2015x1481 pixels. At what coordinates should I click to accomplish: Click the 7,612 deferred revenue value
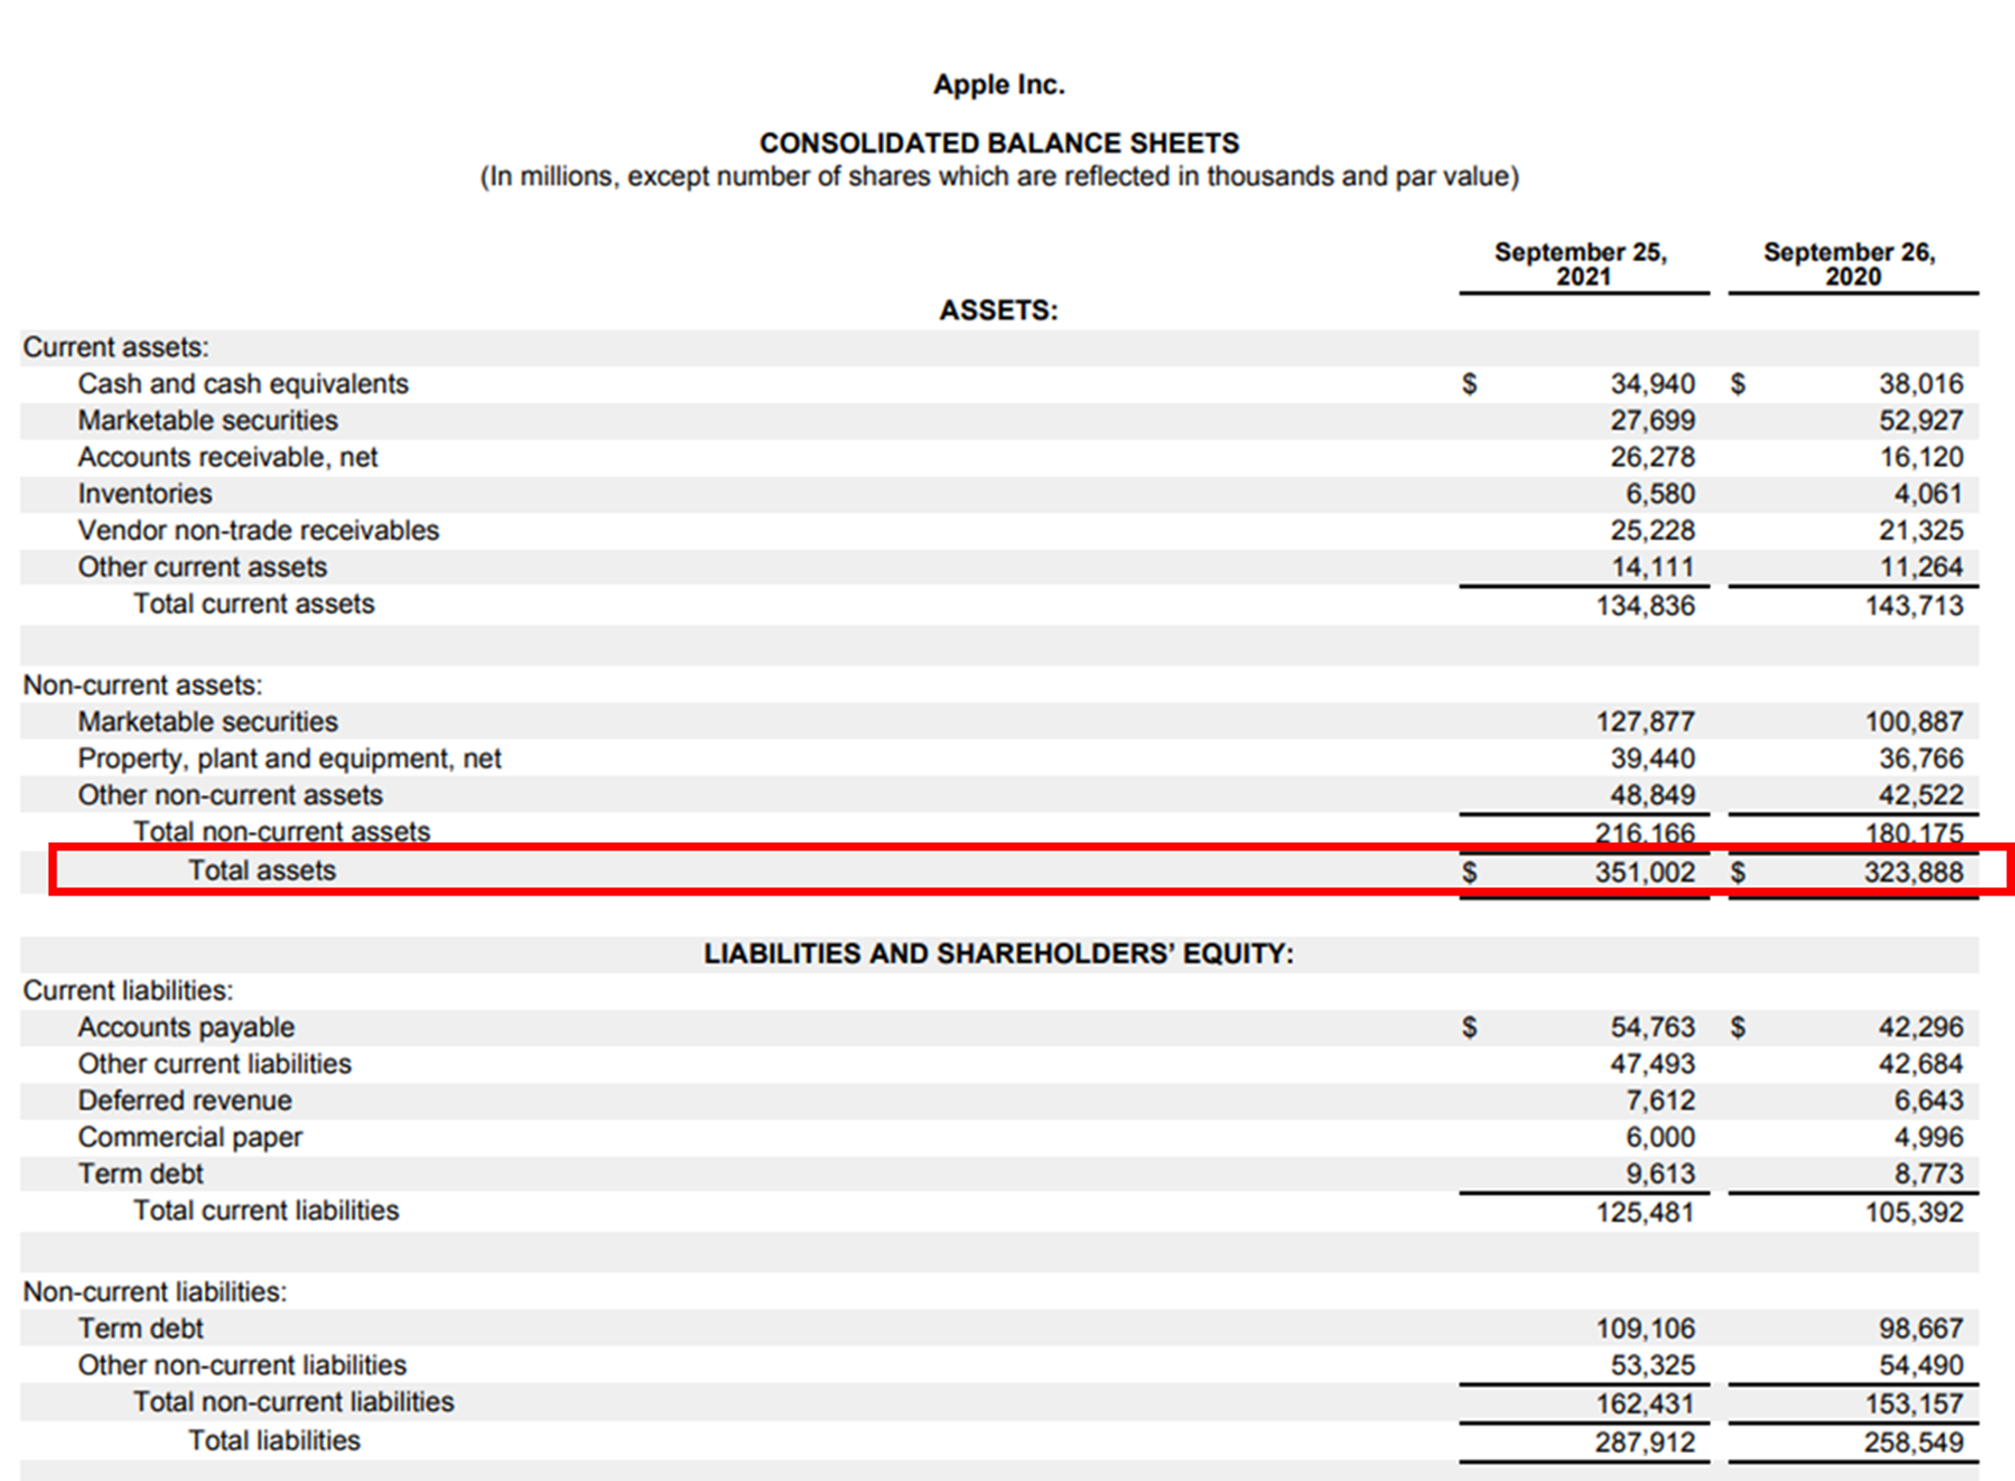point(1660,1101)
